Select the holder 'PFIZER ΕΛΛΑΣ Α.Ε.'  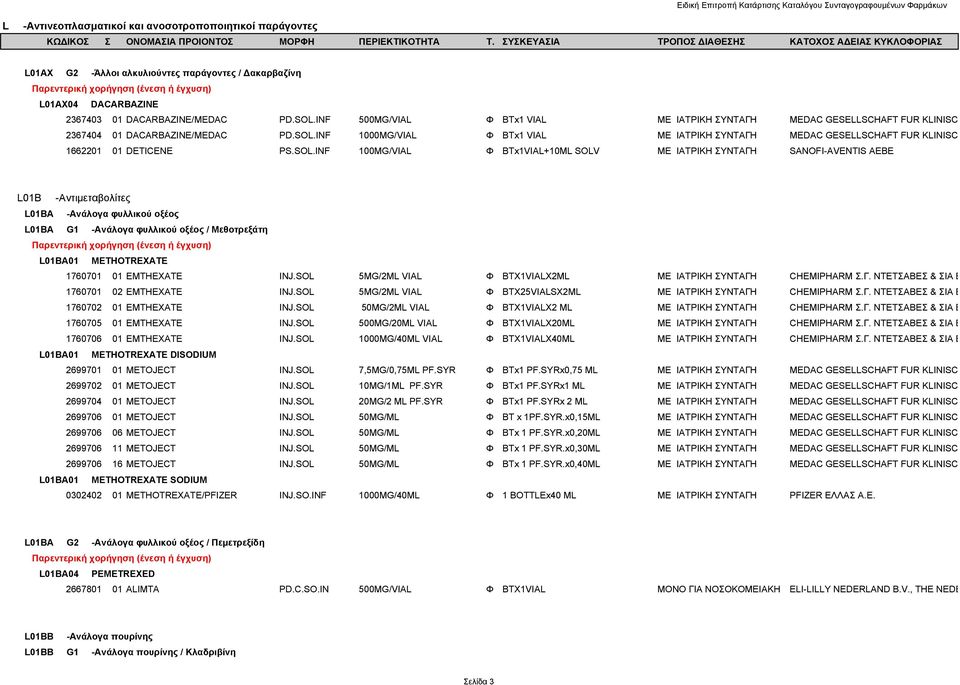coord(832,495)
